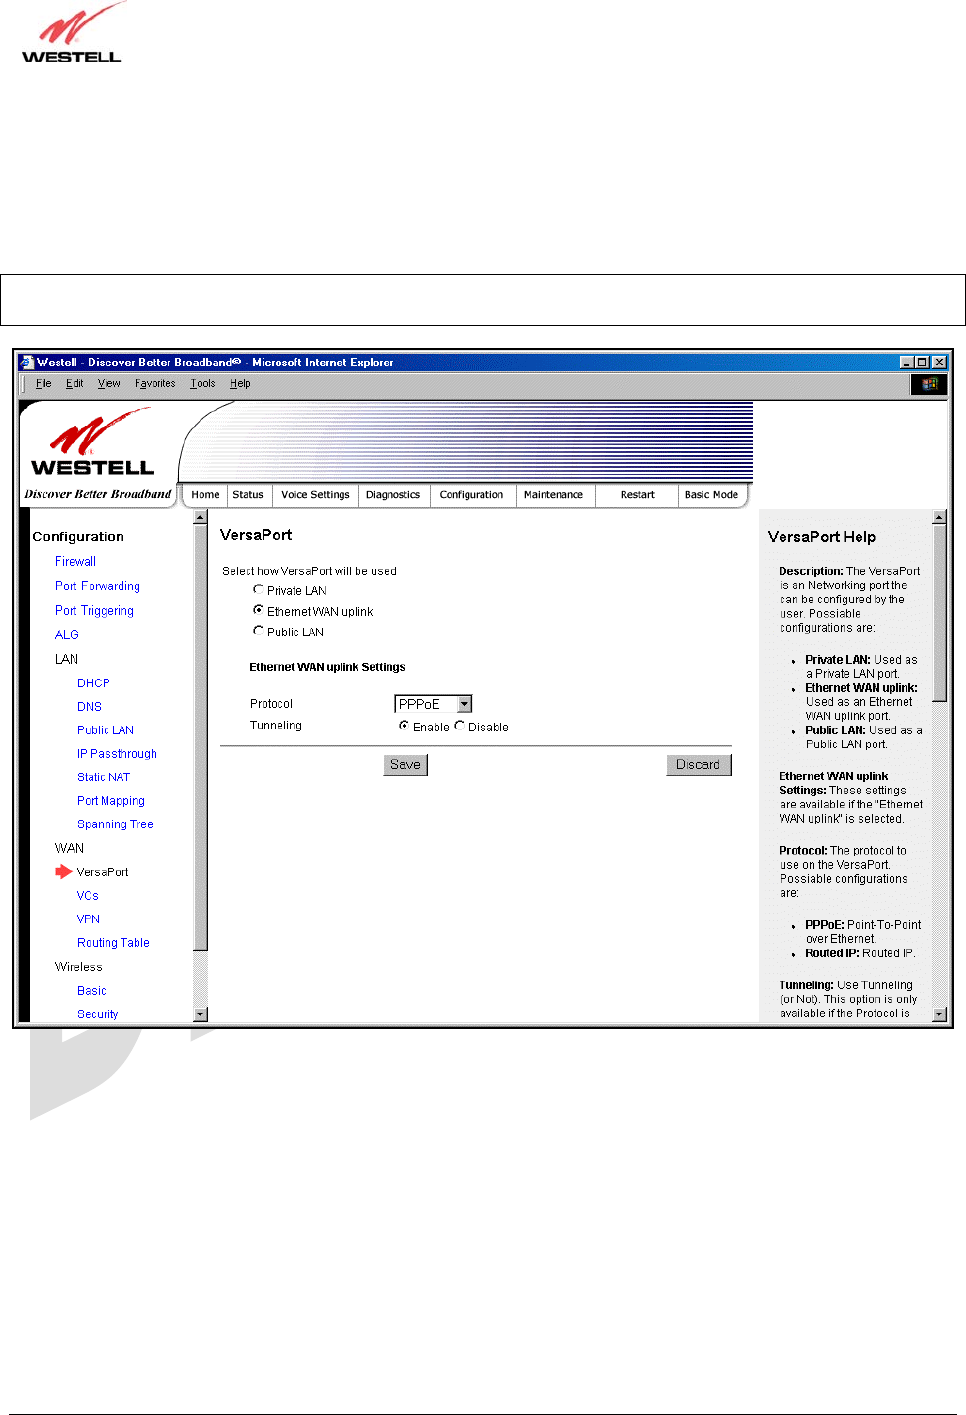
Task: Go to the Home tab
Action: pyautogui.click(x=205, y=495)
